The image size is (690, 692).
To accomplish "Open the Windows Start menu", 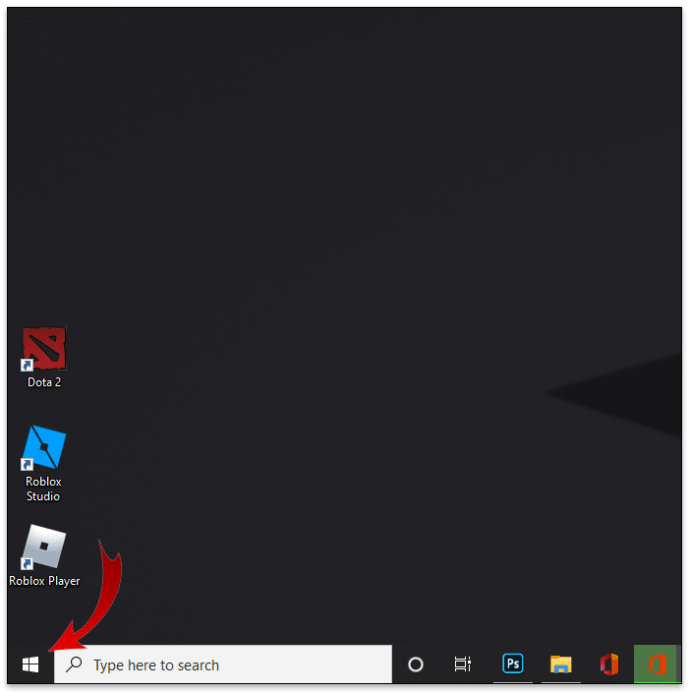I will pos(30,664).
